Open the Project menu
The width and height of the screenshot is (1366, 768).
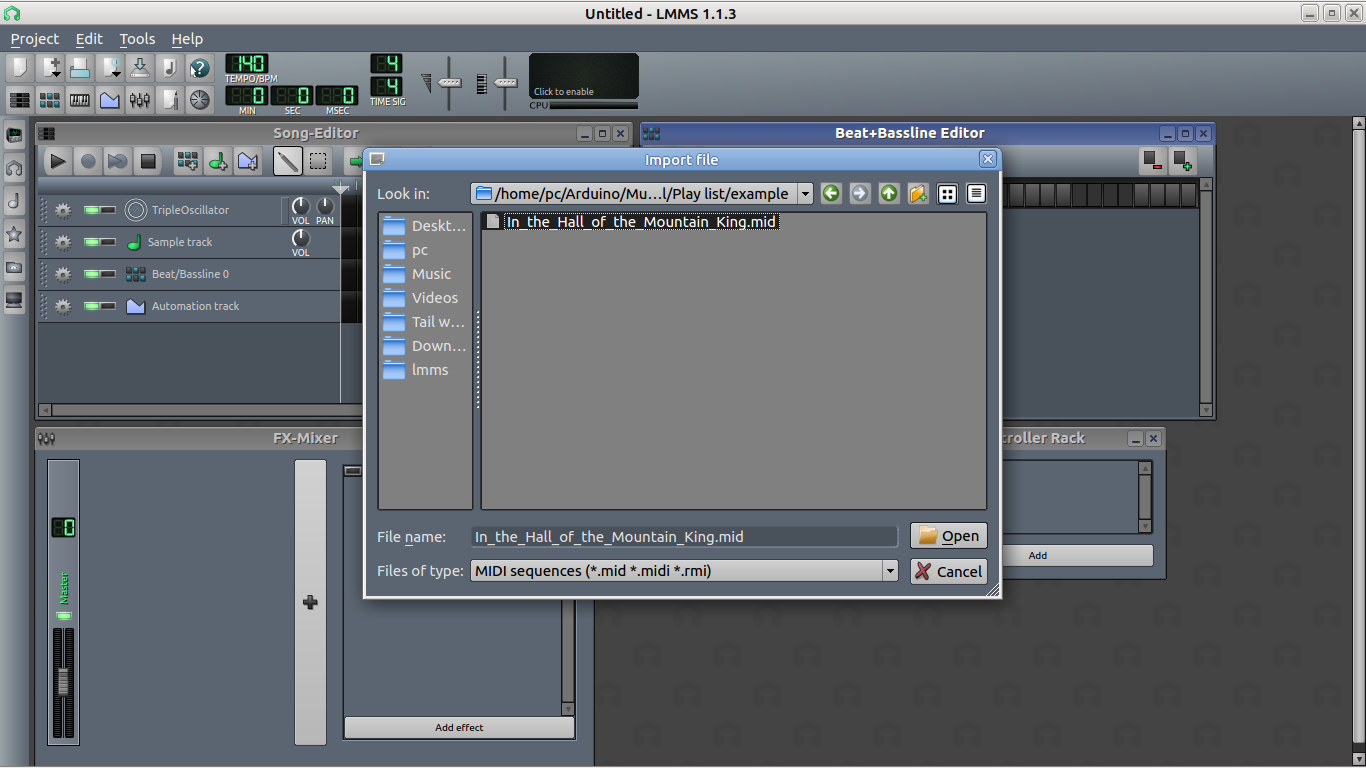tap(35, 39)
